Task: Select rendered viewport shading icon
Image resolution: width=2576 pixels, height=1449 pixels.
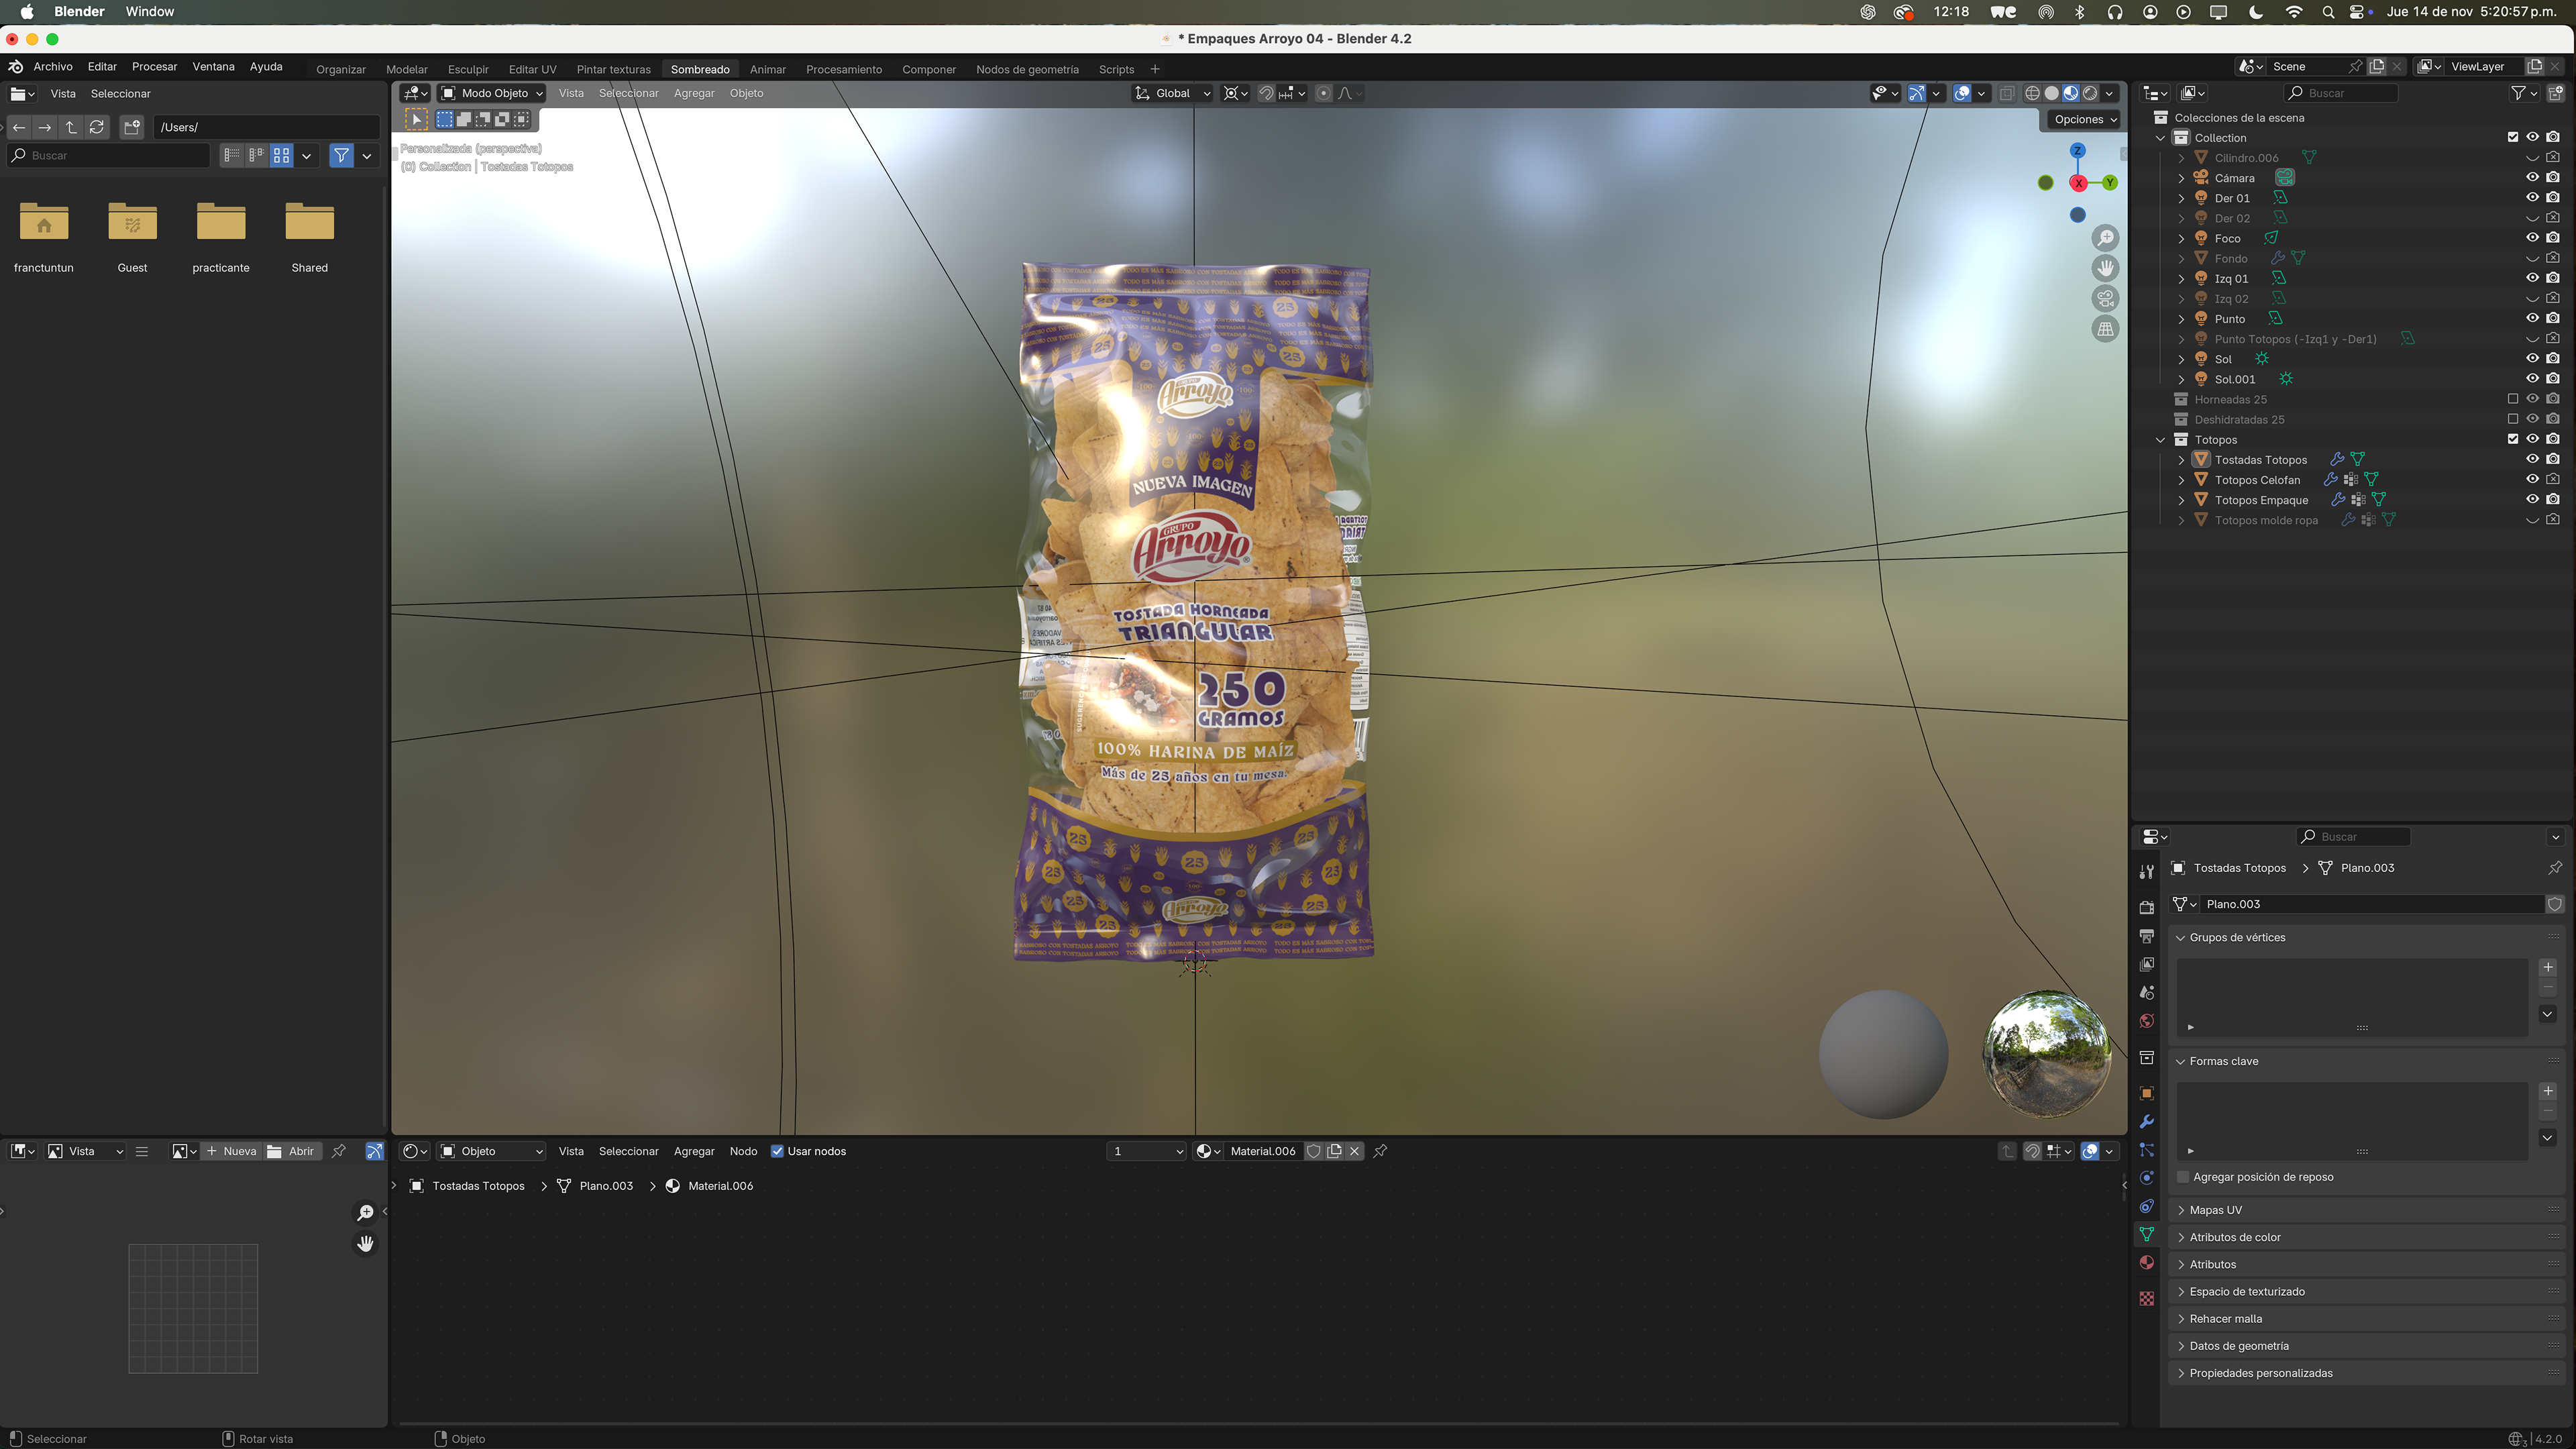Action: click(2089, 93)
